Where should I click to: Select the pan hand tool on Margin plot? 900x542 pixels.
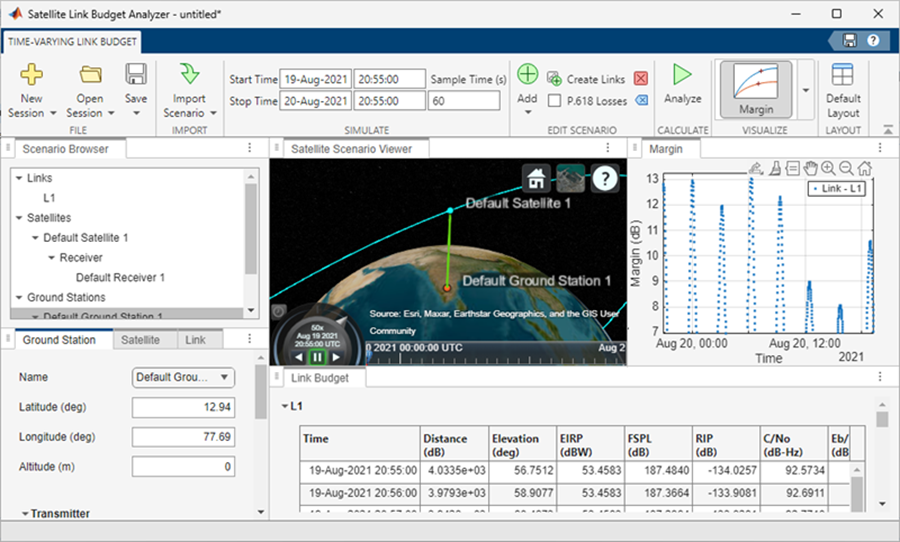click(810, 168)
